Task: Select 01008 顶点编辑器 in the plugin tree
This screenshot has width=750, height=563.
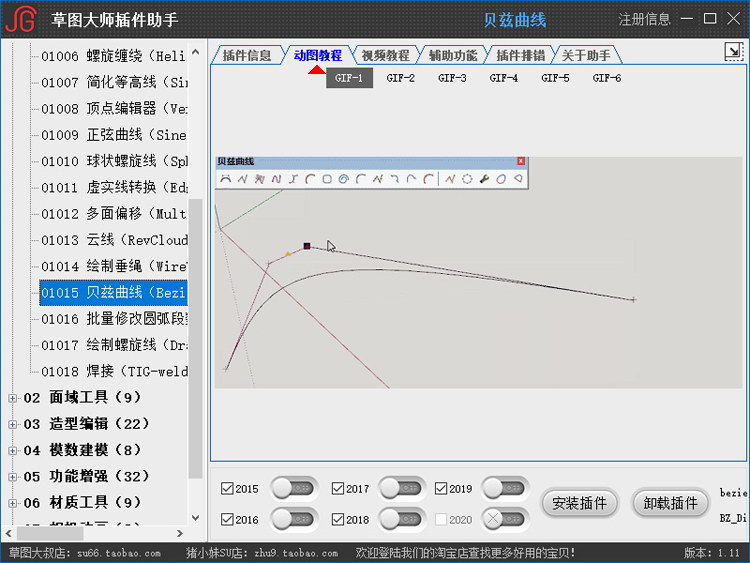Action: pos(113,109)
